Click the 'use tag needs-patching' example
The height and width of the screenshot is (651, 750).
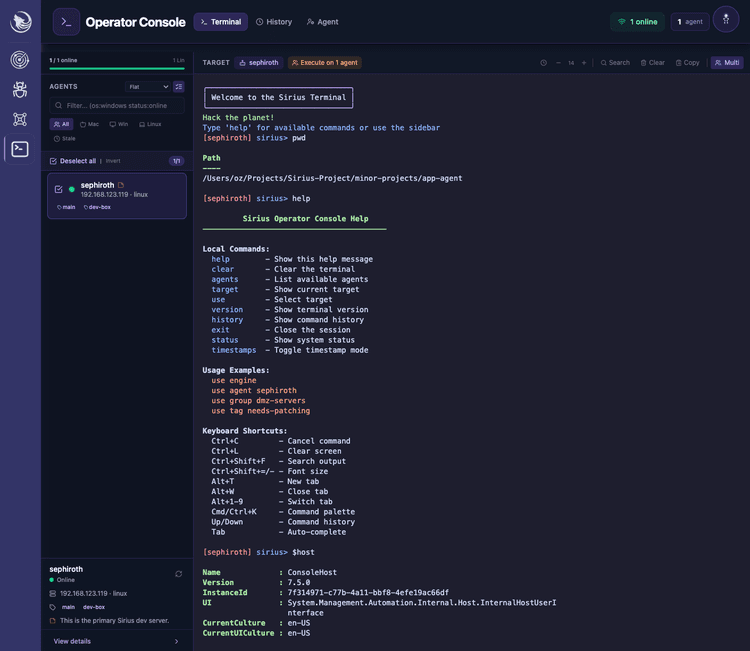[x=261, y=411]
